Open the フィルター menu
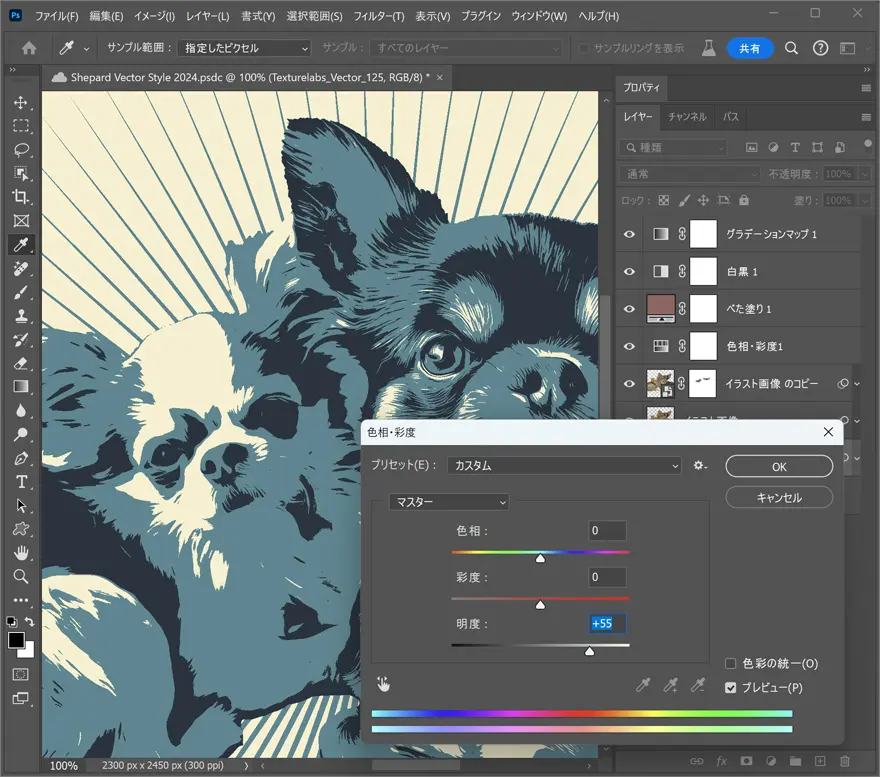The image size is (880, 777). (x=378, y=17)
